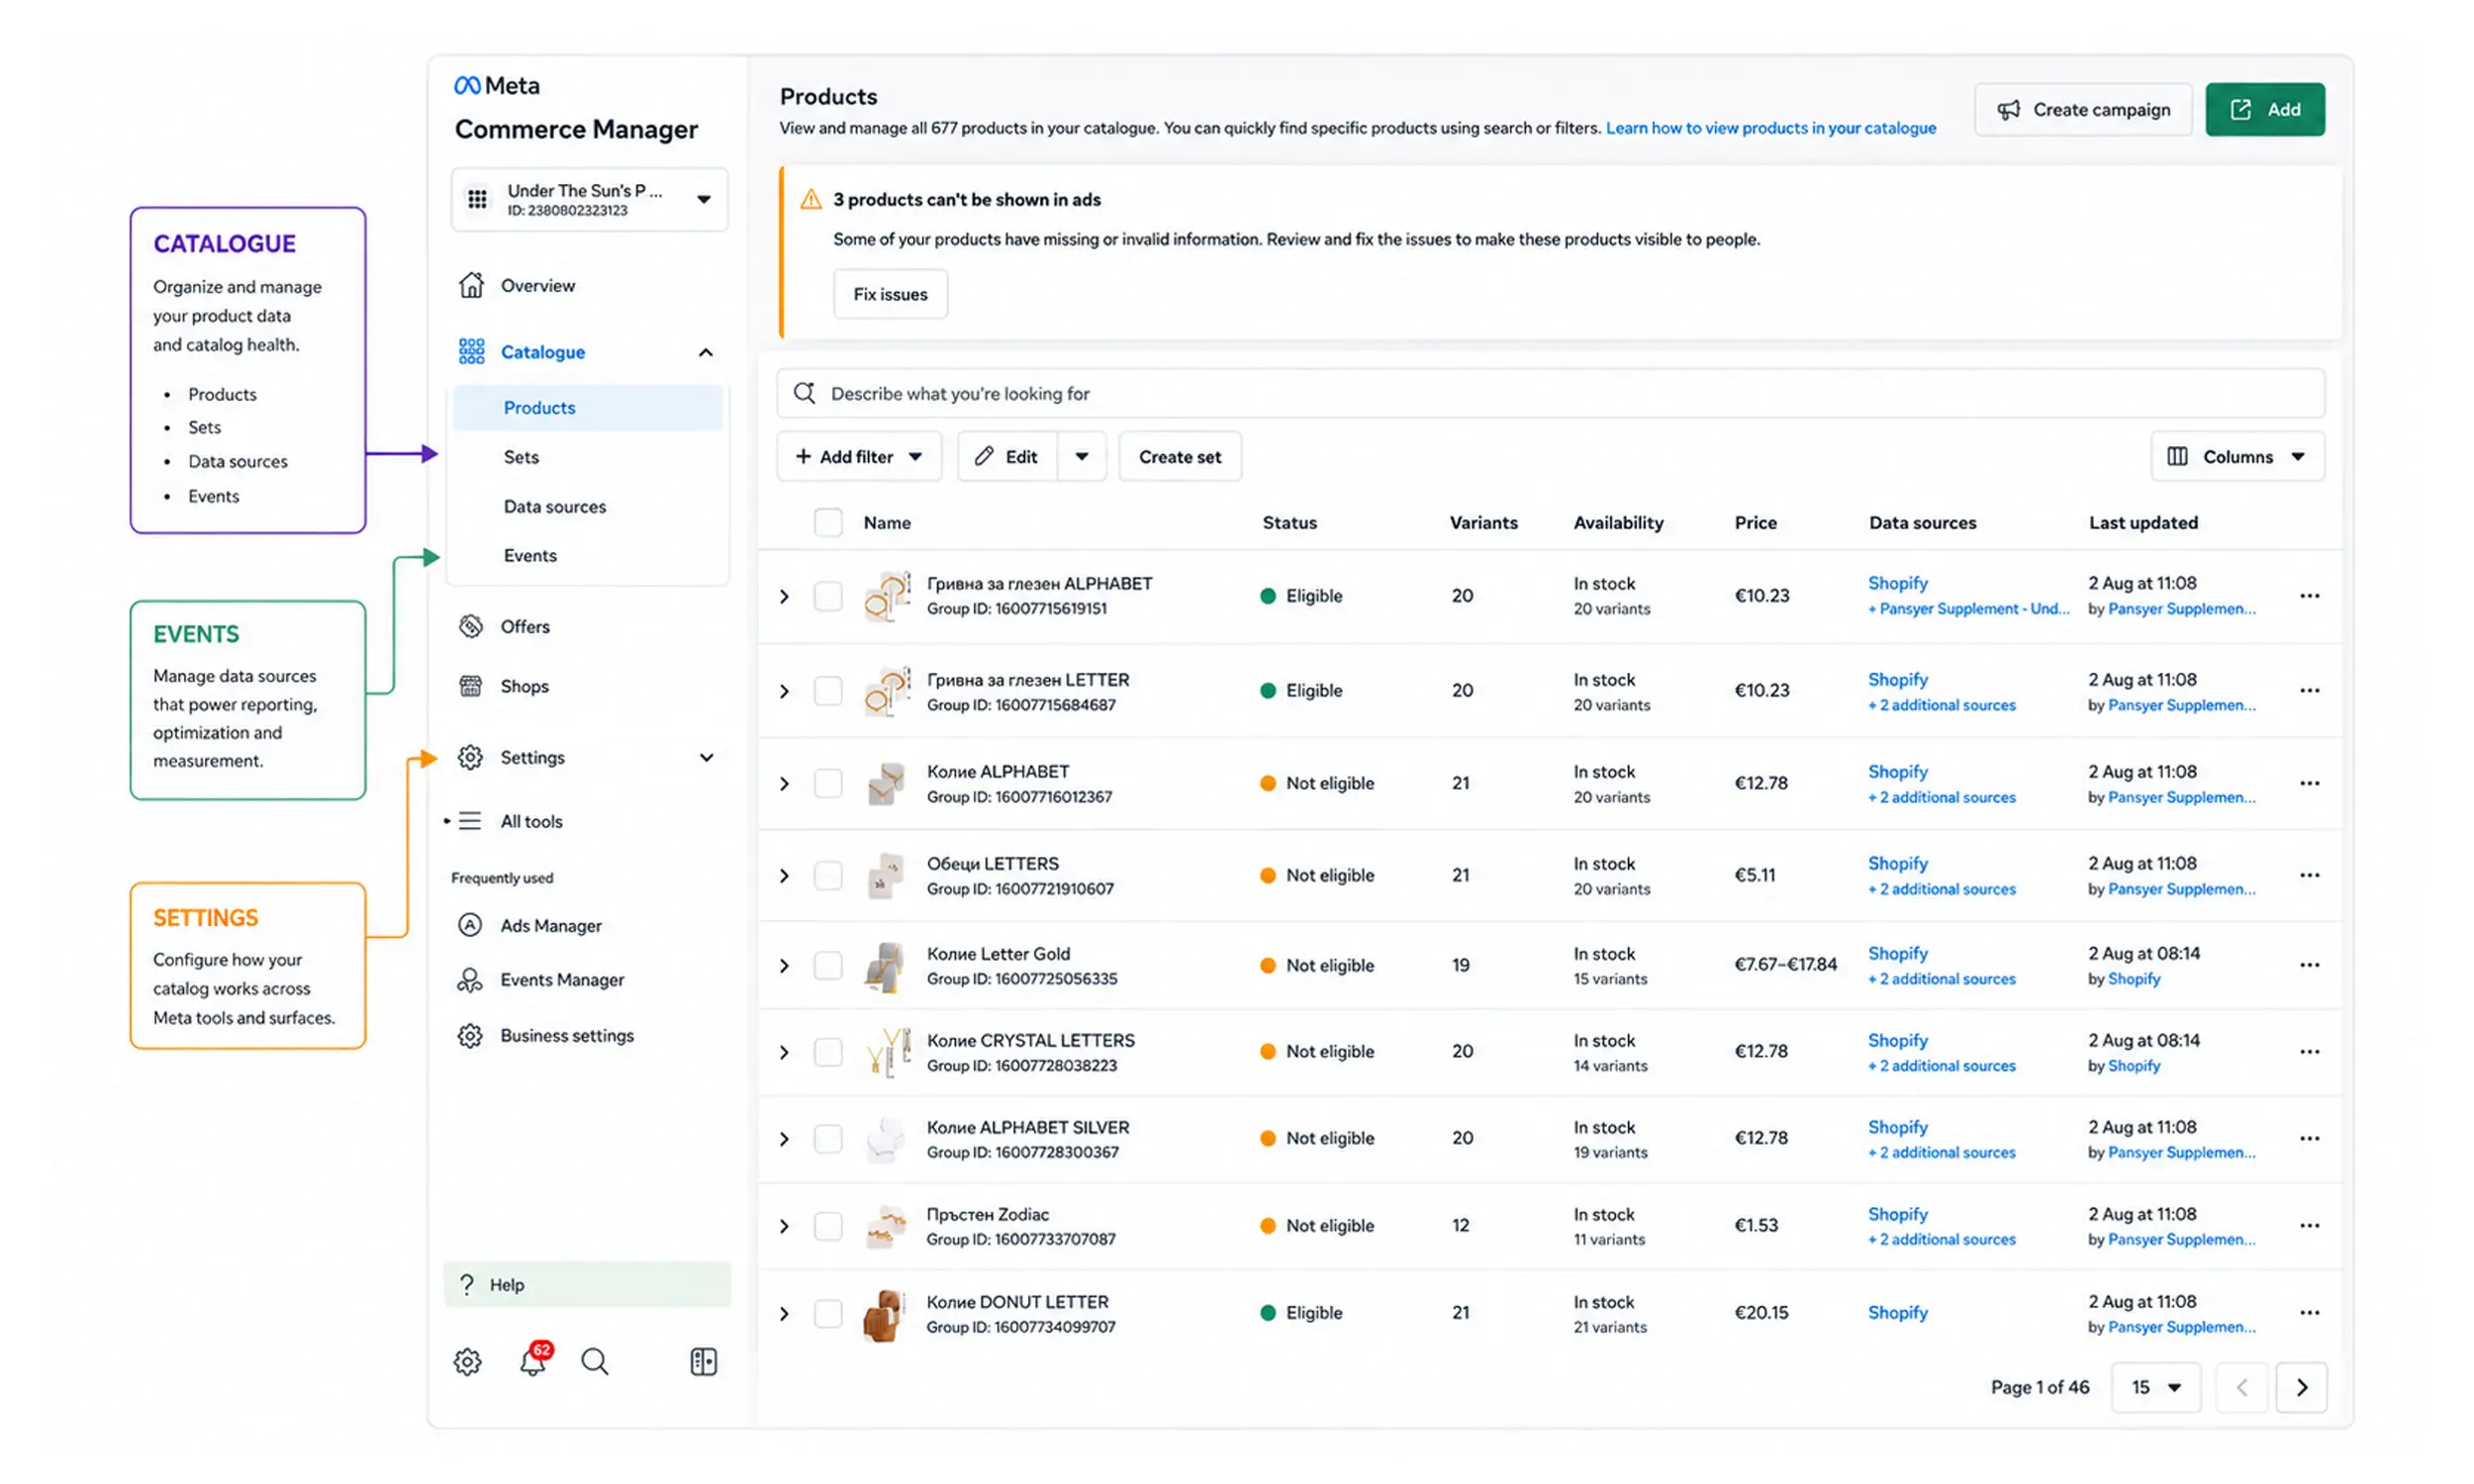This screenshot has height=1484, width=2474.
Task: Open Shopify link in Пръстен Zodiac row
Action: tap(1897, 1213)
